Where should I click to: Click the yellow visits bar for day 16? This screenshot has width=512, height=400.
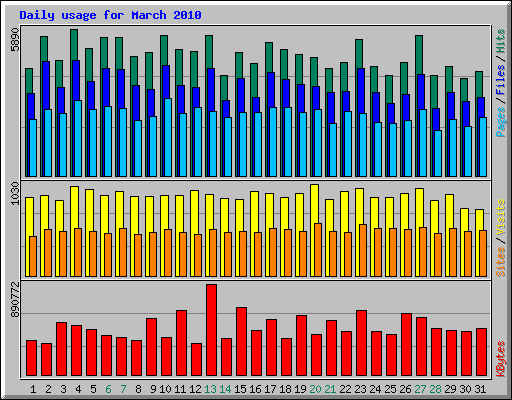tap(254, 212)
